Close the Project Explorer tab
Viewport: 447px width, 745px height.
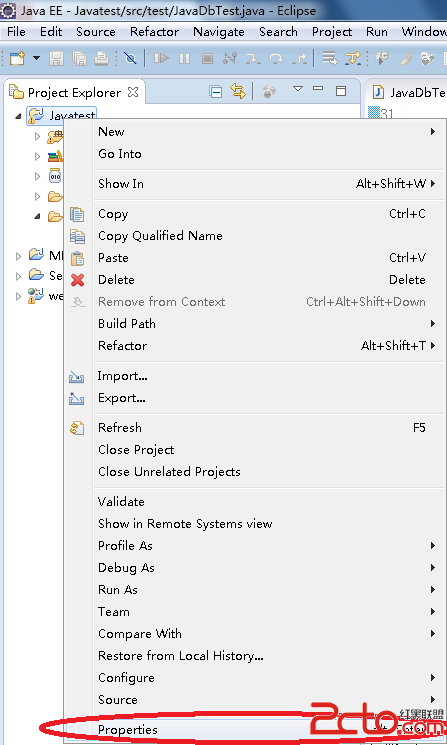(x=133, y=92)
